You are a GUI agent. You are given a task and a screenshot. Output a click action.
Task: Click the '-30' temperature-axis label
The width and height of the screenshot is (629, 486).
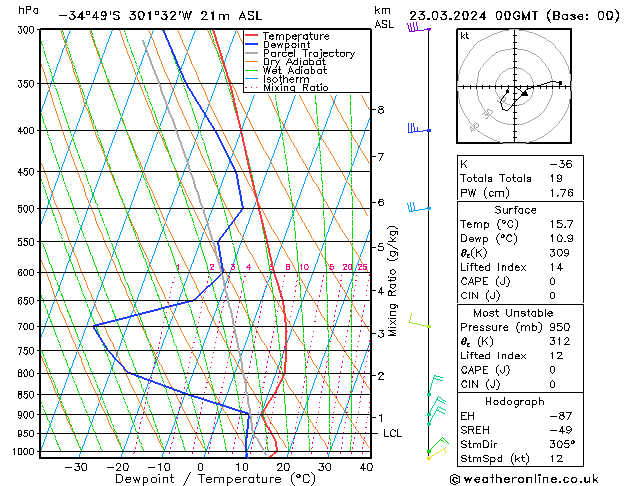pyautogui.click(x=76, y=467)
